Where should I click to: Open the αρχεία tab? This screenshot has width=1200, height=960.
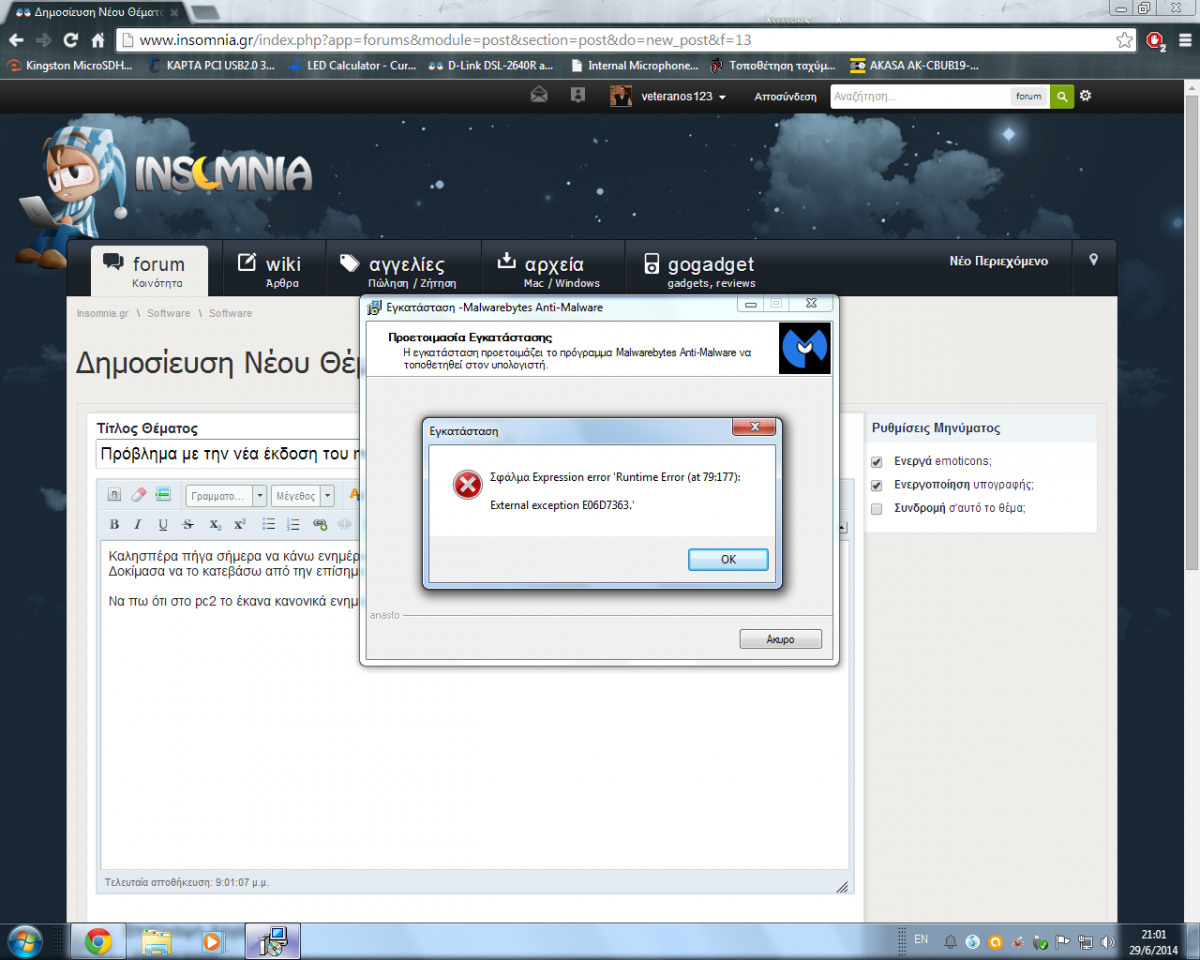point(553,269)
